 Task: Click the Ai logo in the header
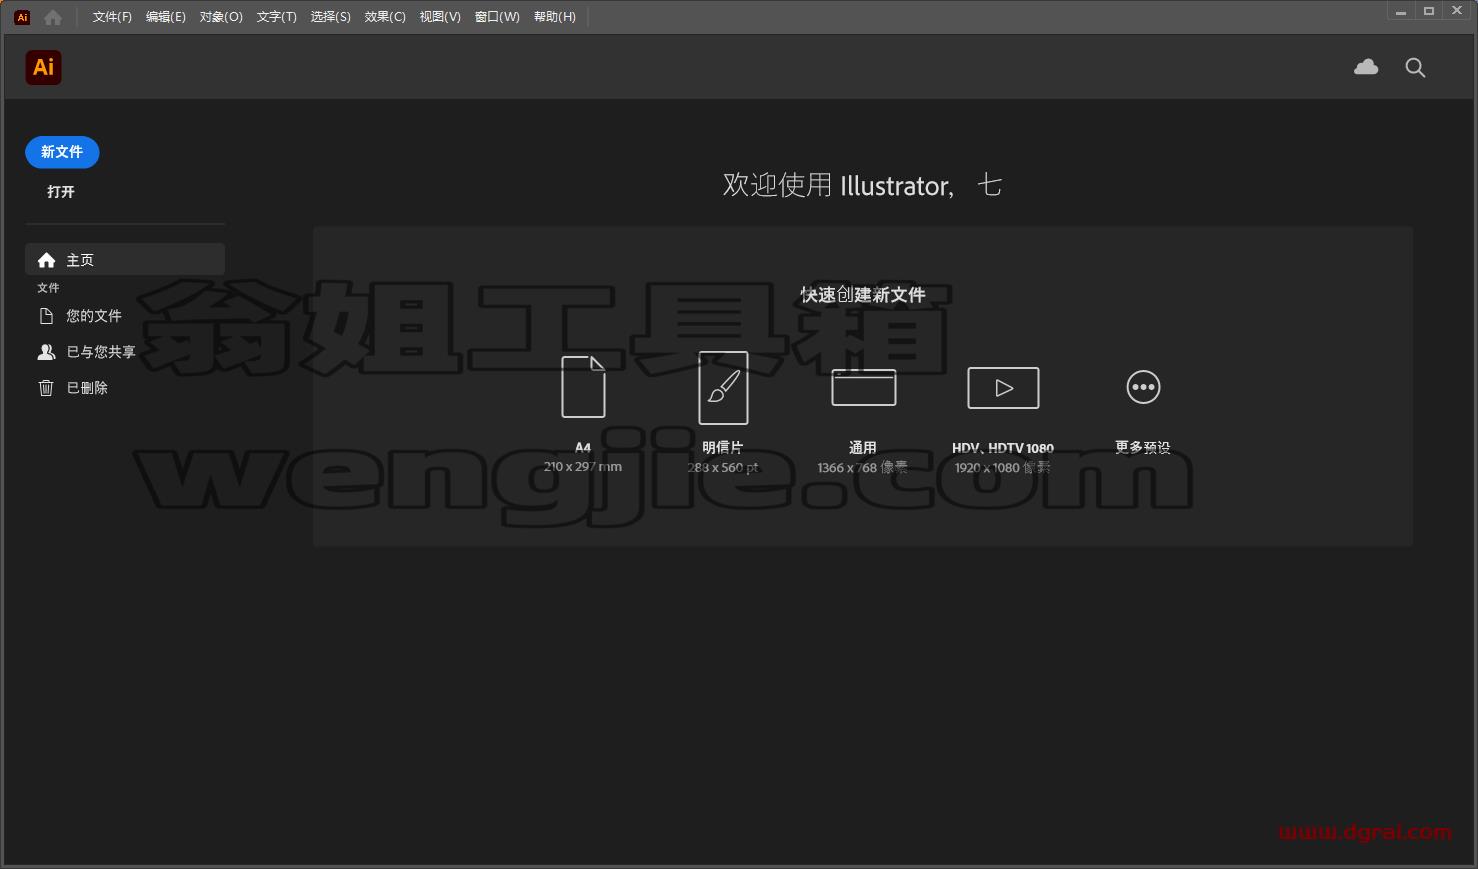(43, 67)
